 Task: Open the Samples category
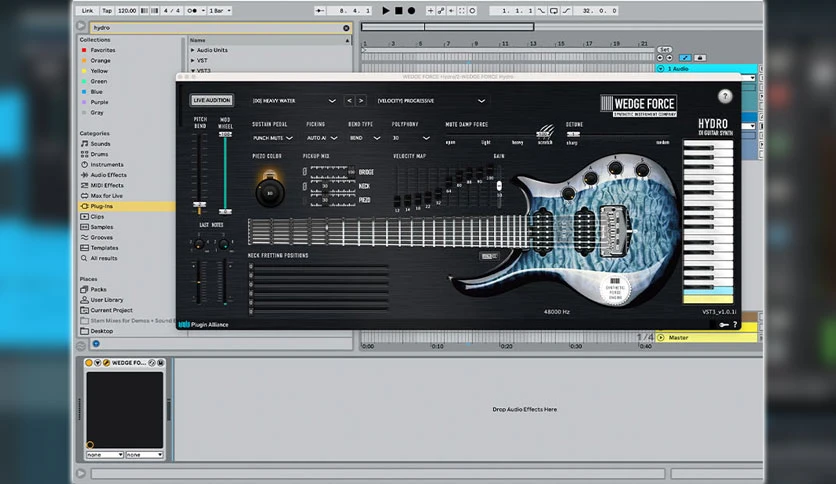tap(101, 227)
